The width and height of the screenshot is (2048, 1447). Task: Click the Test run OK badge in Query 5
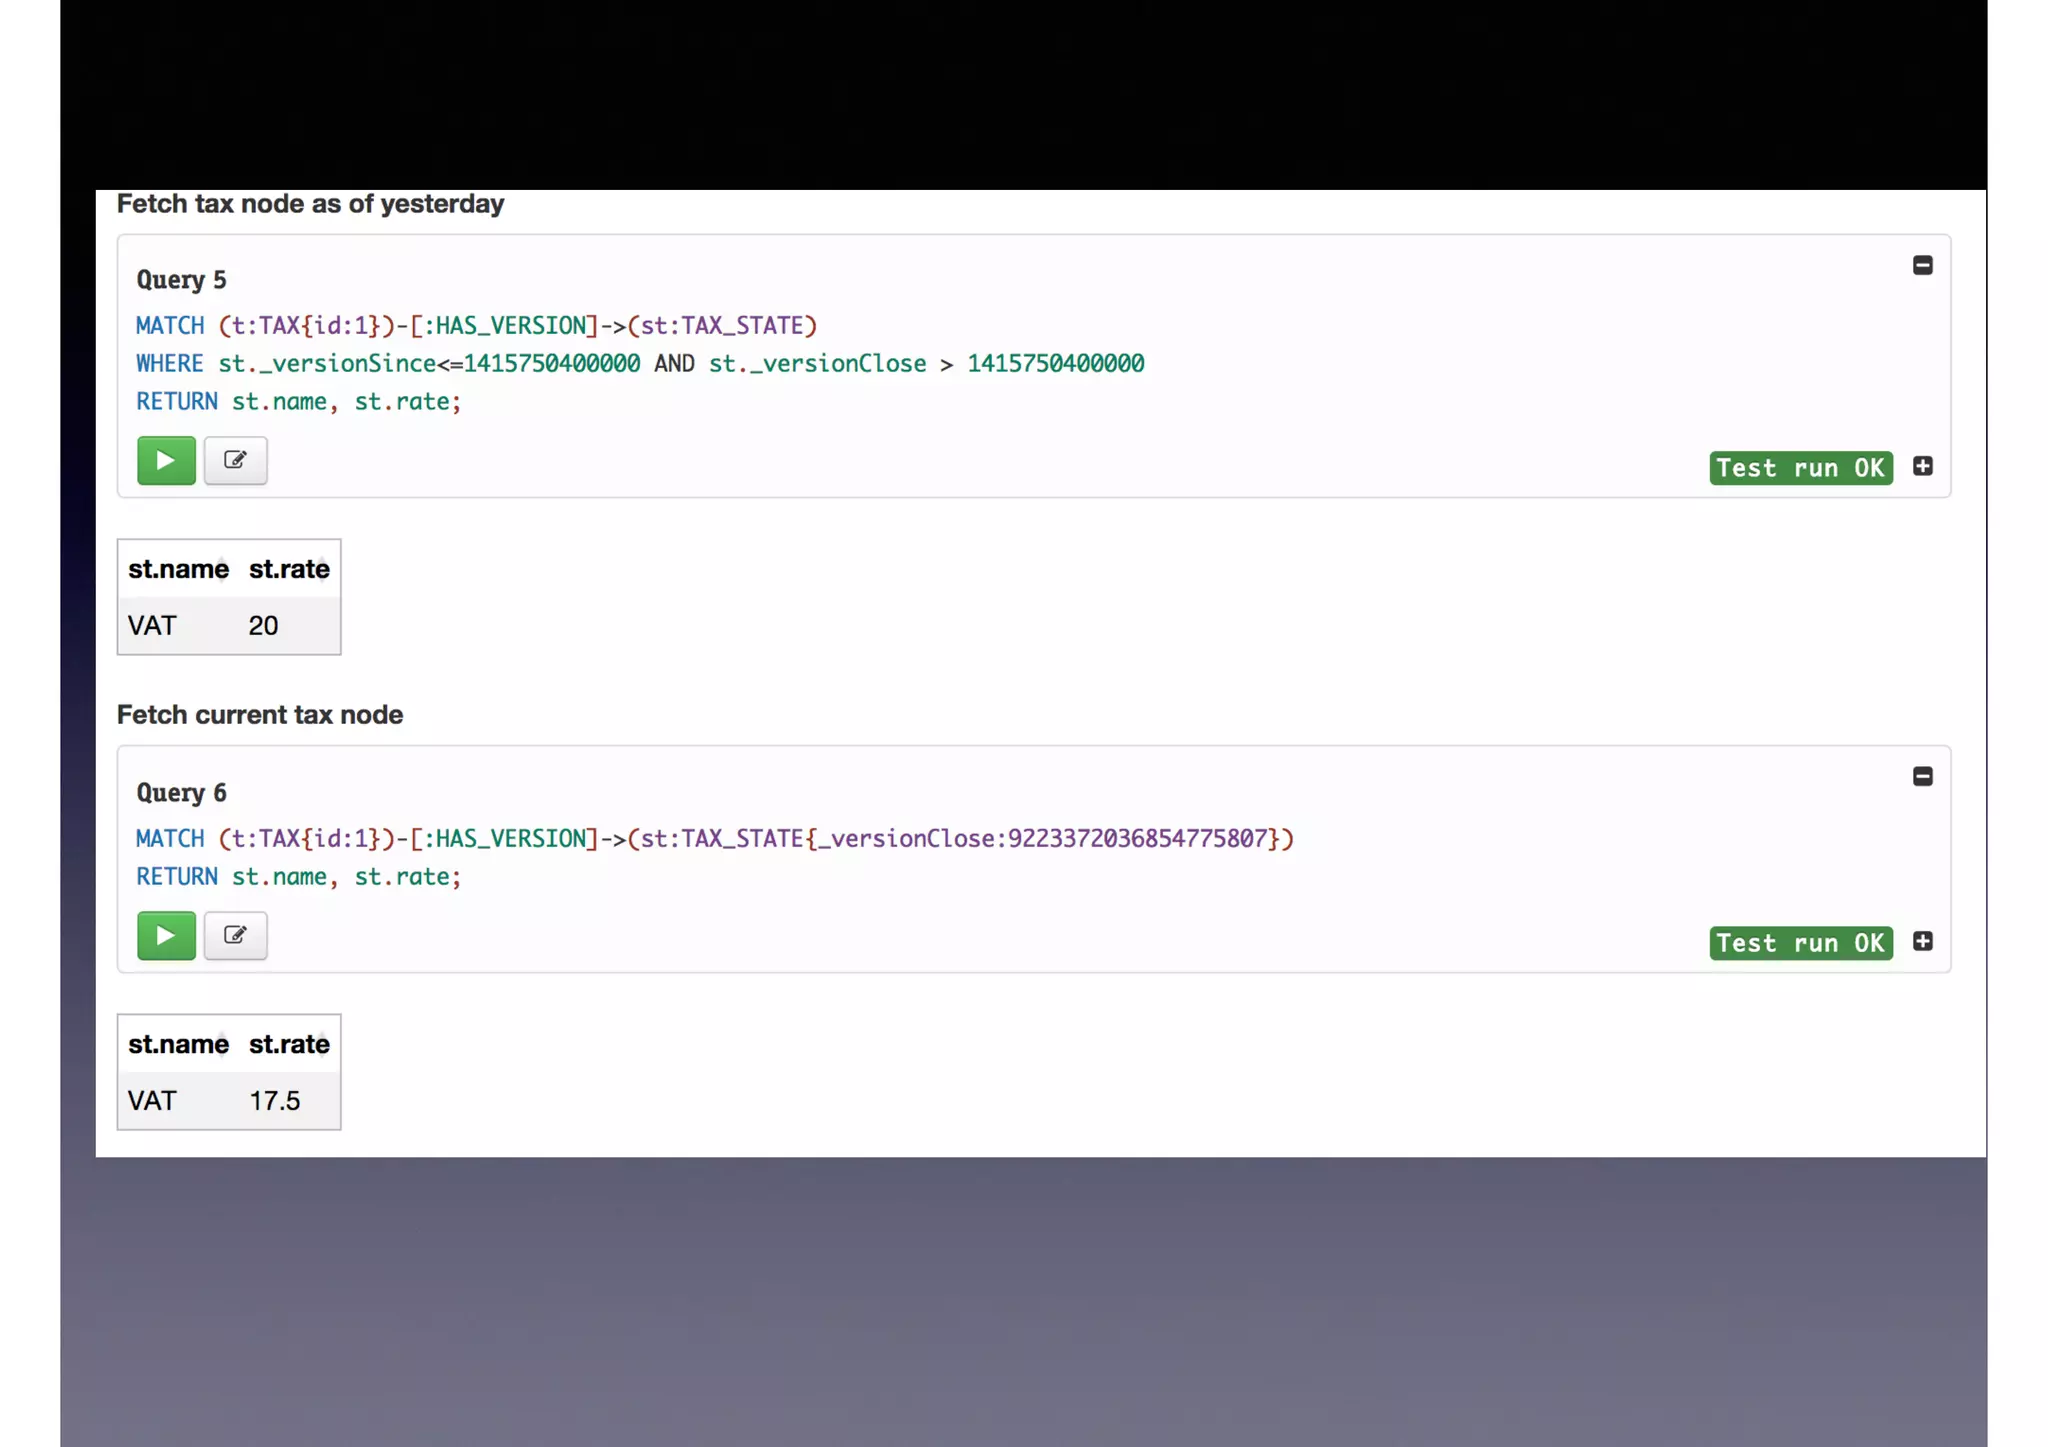[1800, 468]
